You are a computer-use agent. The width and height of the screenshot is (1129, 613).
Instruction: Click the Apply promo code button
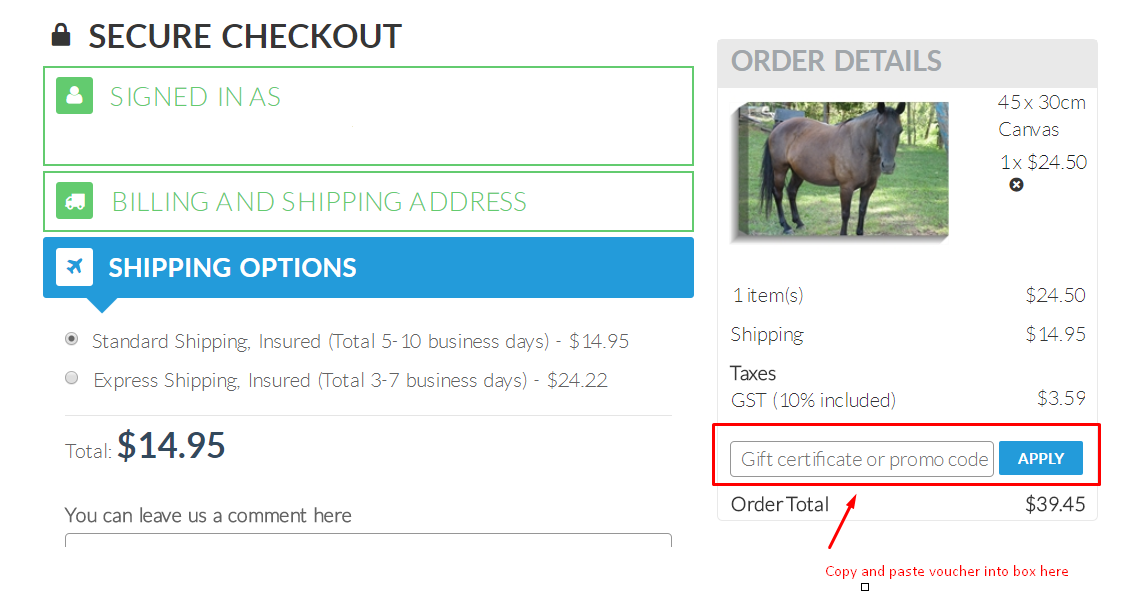point(1040,458)
